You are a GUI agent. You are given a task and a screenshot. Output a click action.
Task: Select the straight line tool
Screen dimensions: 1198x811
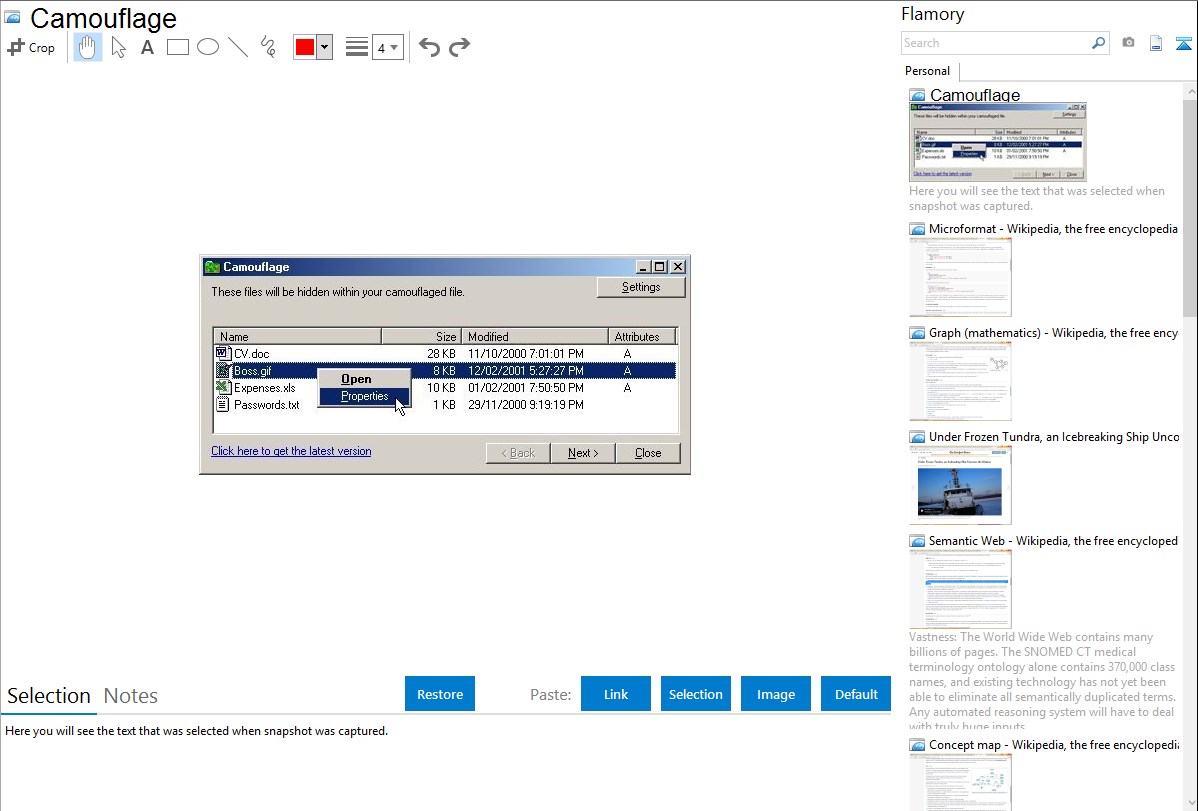point(238,47)
